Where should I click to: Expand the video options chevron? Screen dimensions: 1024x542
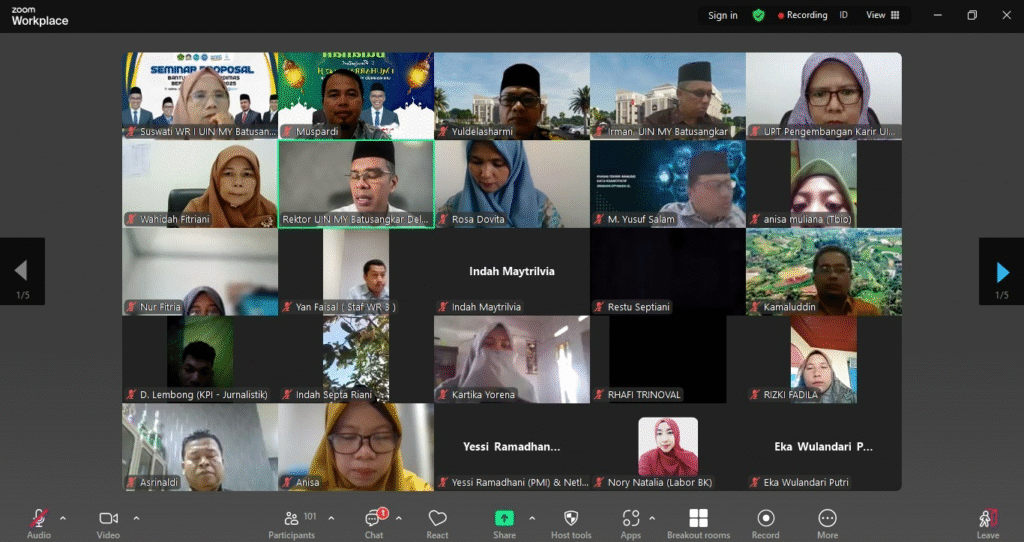[136, 518]
